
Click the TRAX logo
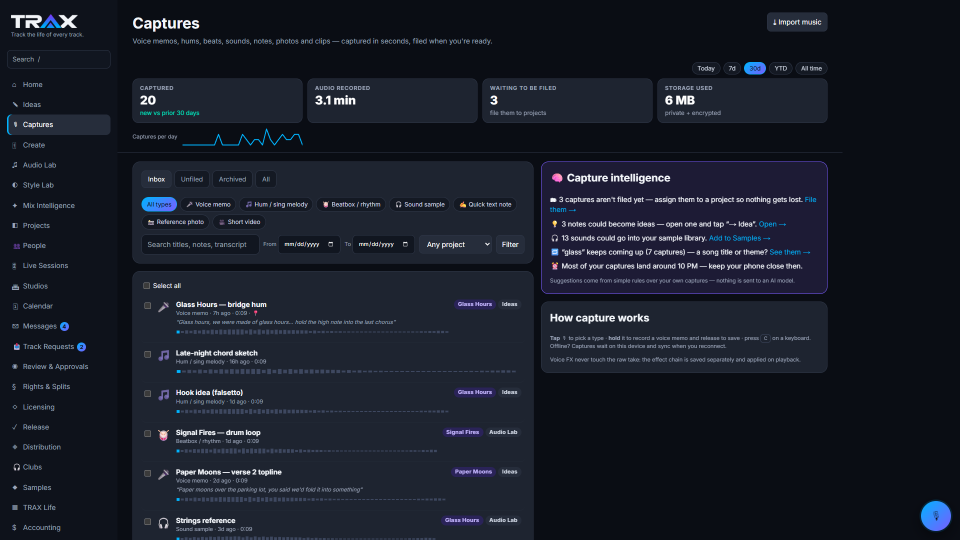click(44, 22)
